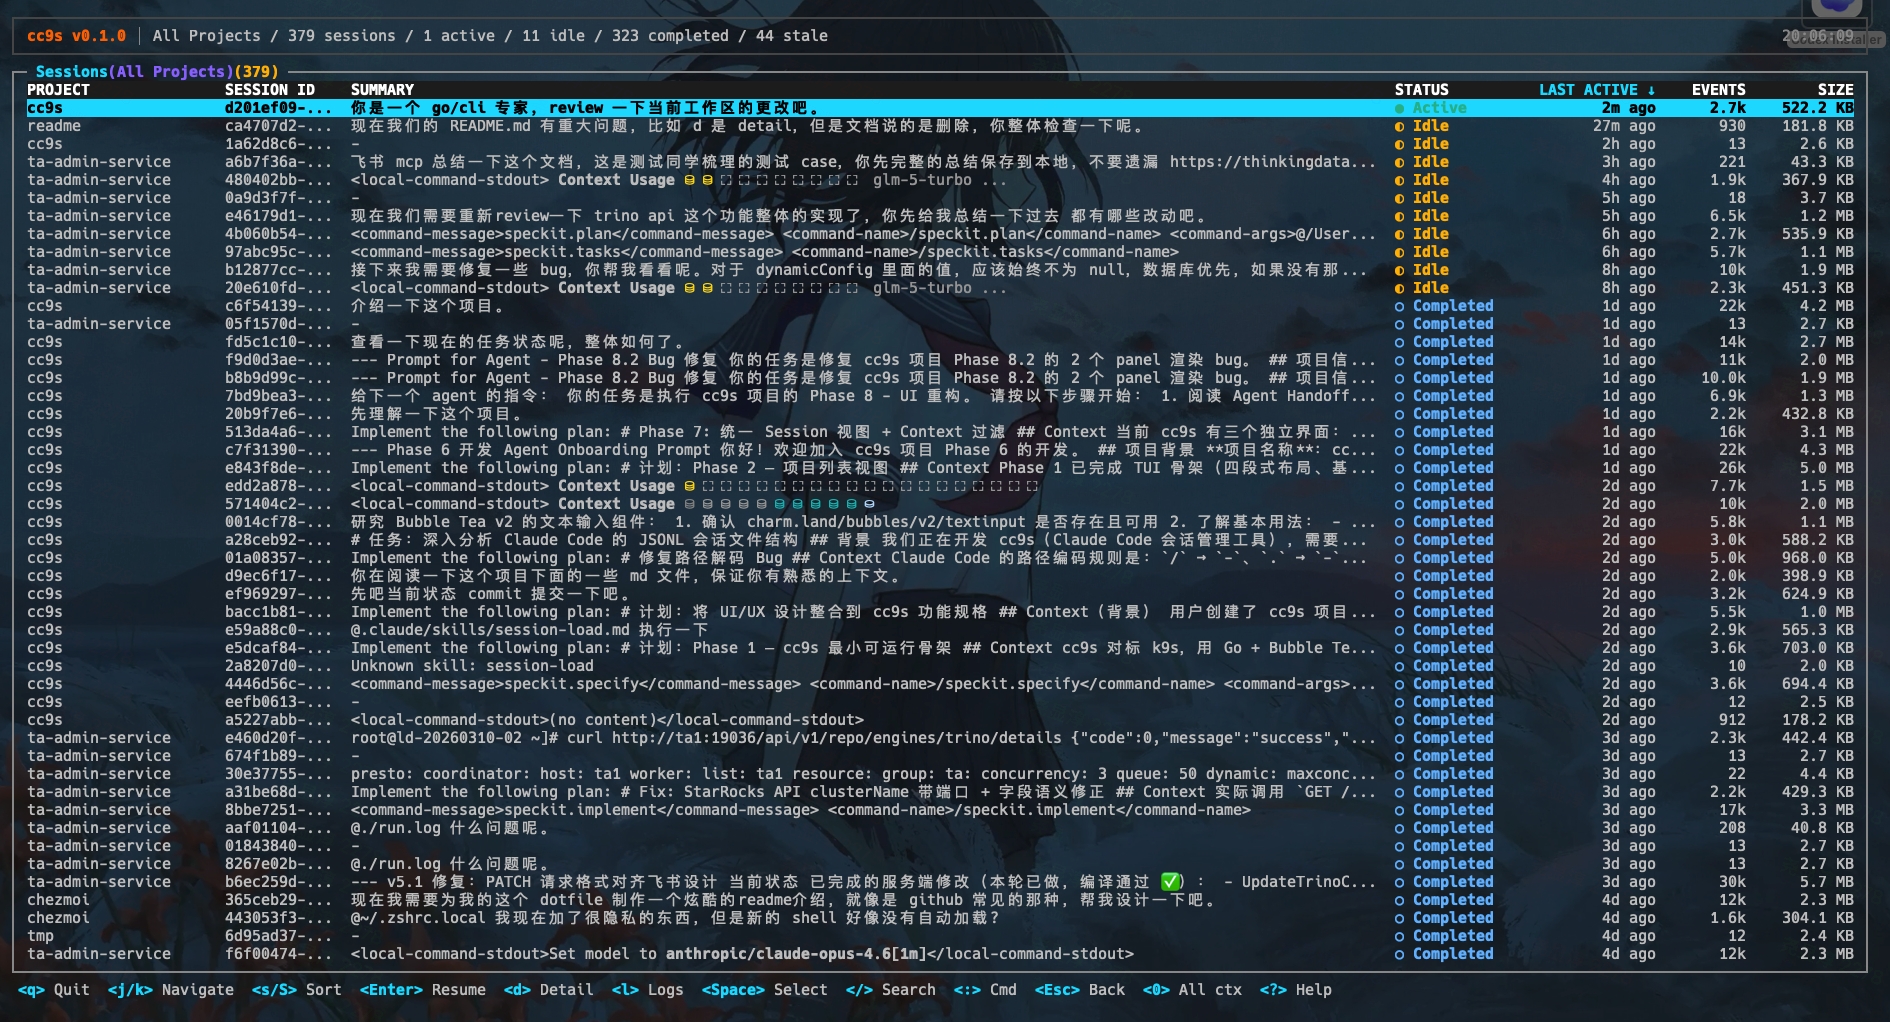Select chezmoi session 365ceb29 row
Screen dimensions: 1890x1022
coord(940,900)
